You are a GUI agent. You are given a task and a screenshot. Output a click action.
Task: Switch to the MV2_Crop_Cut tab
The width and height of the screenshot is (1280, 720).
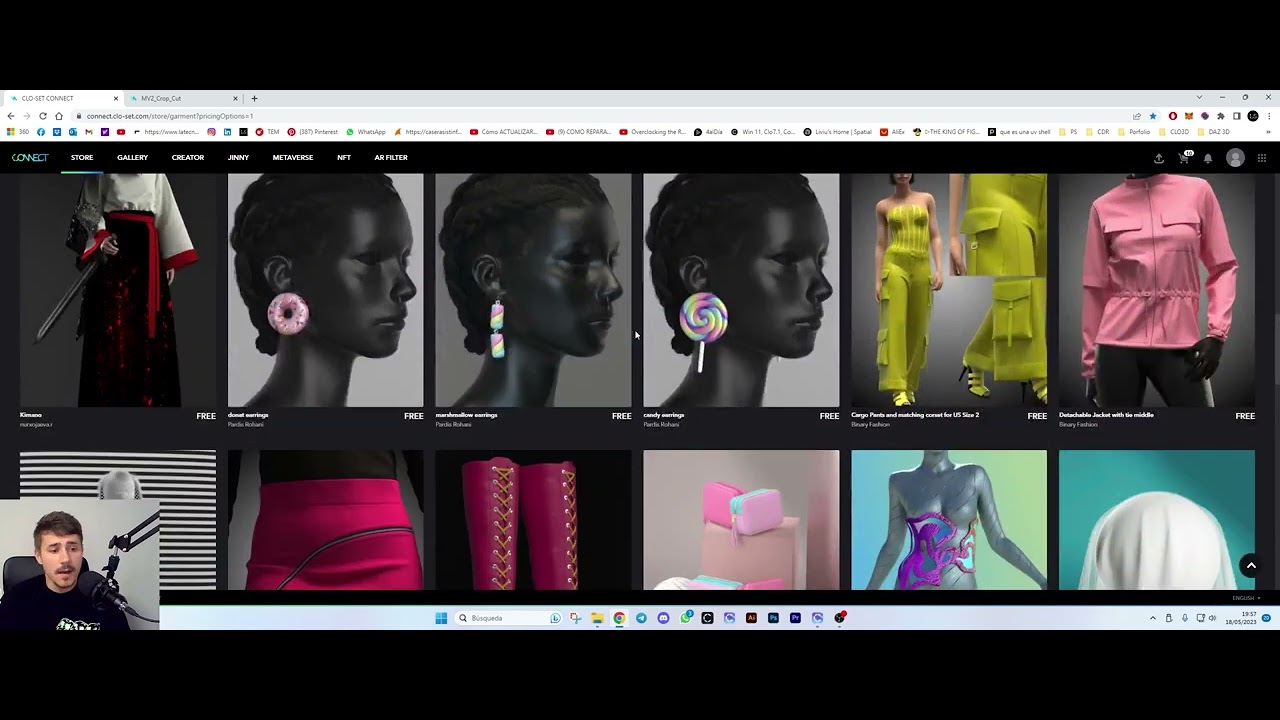point(184,98)
